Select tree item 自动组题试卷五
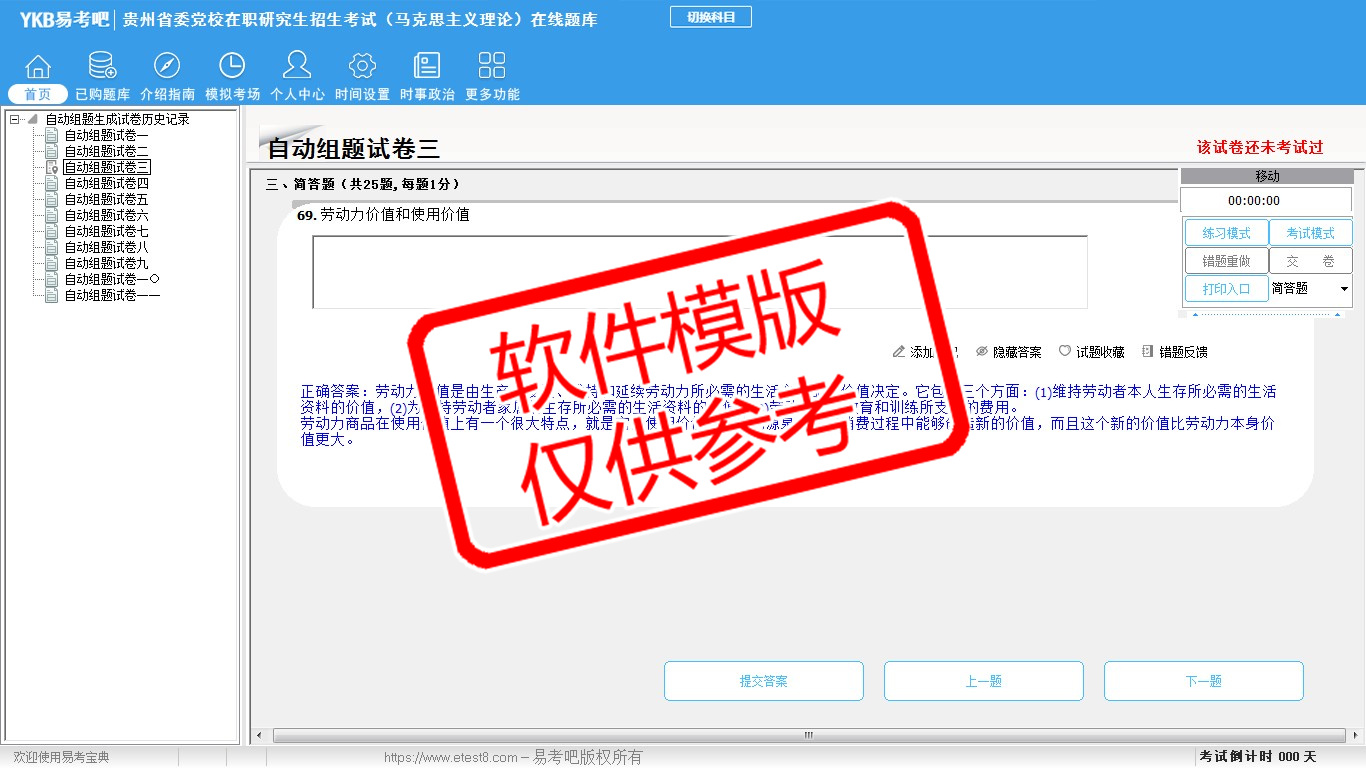 coord(106,199)
